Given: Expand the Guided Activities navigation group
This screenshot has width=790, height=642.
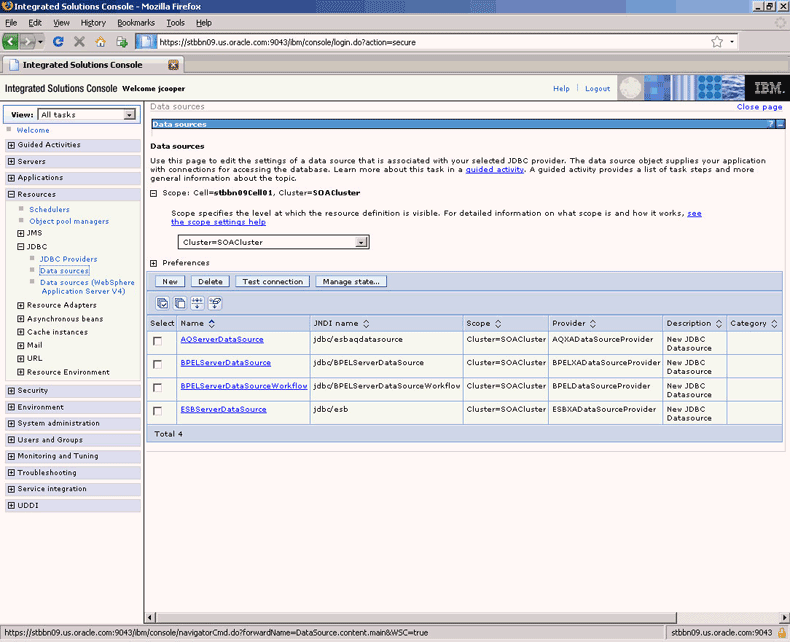Looking at the screenshot, I should click(x=11, y=145).
